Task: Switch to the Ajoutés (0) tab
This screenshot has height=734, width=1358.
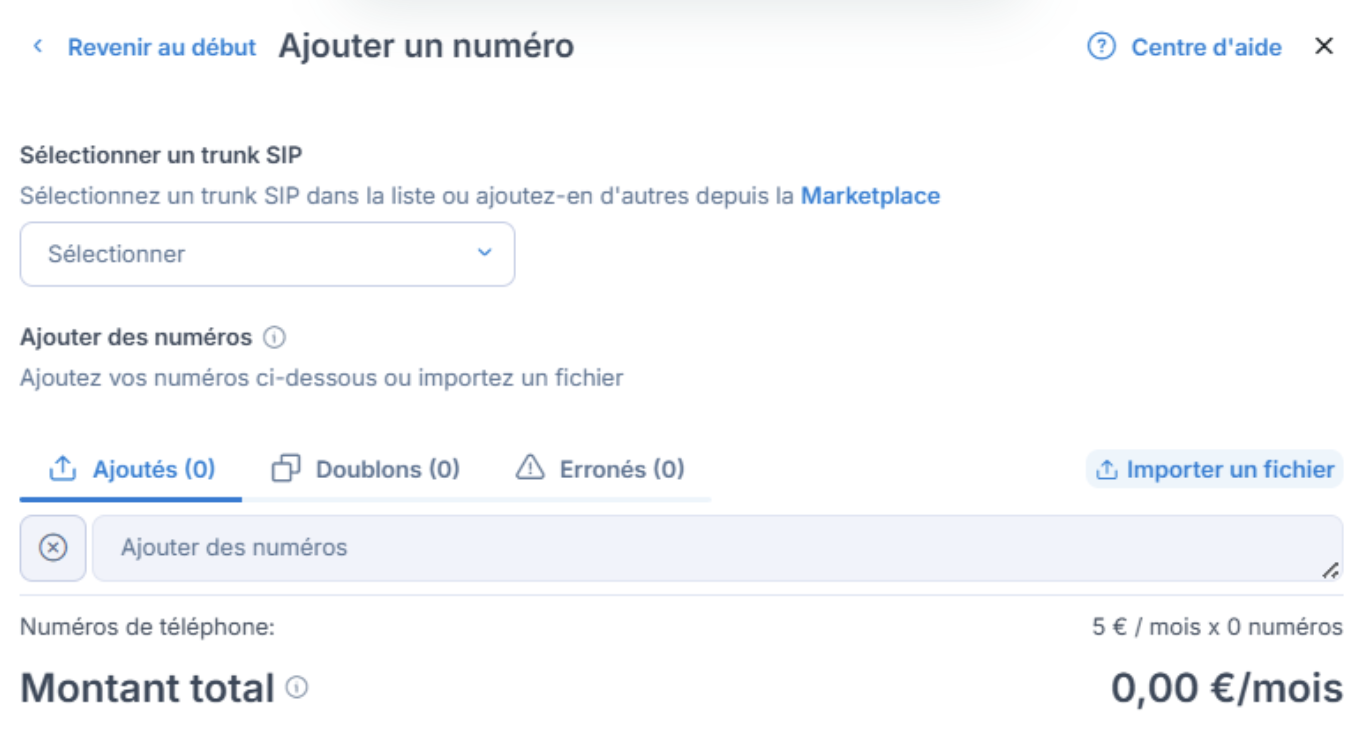Action: coord(153,469)
